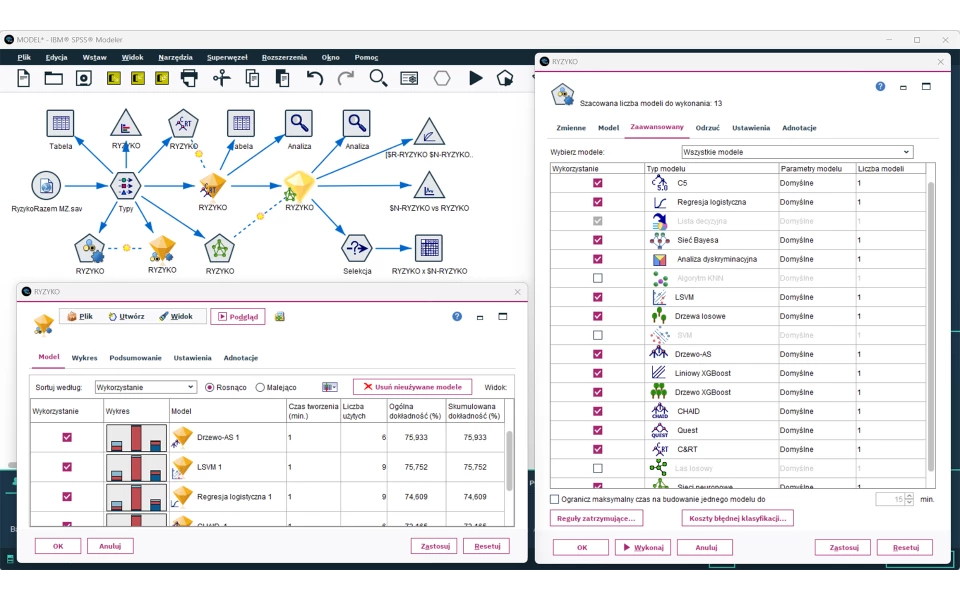
Task: Click the Wykonaj button
Action: [642, 547]
